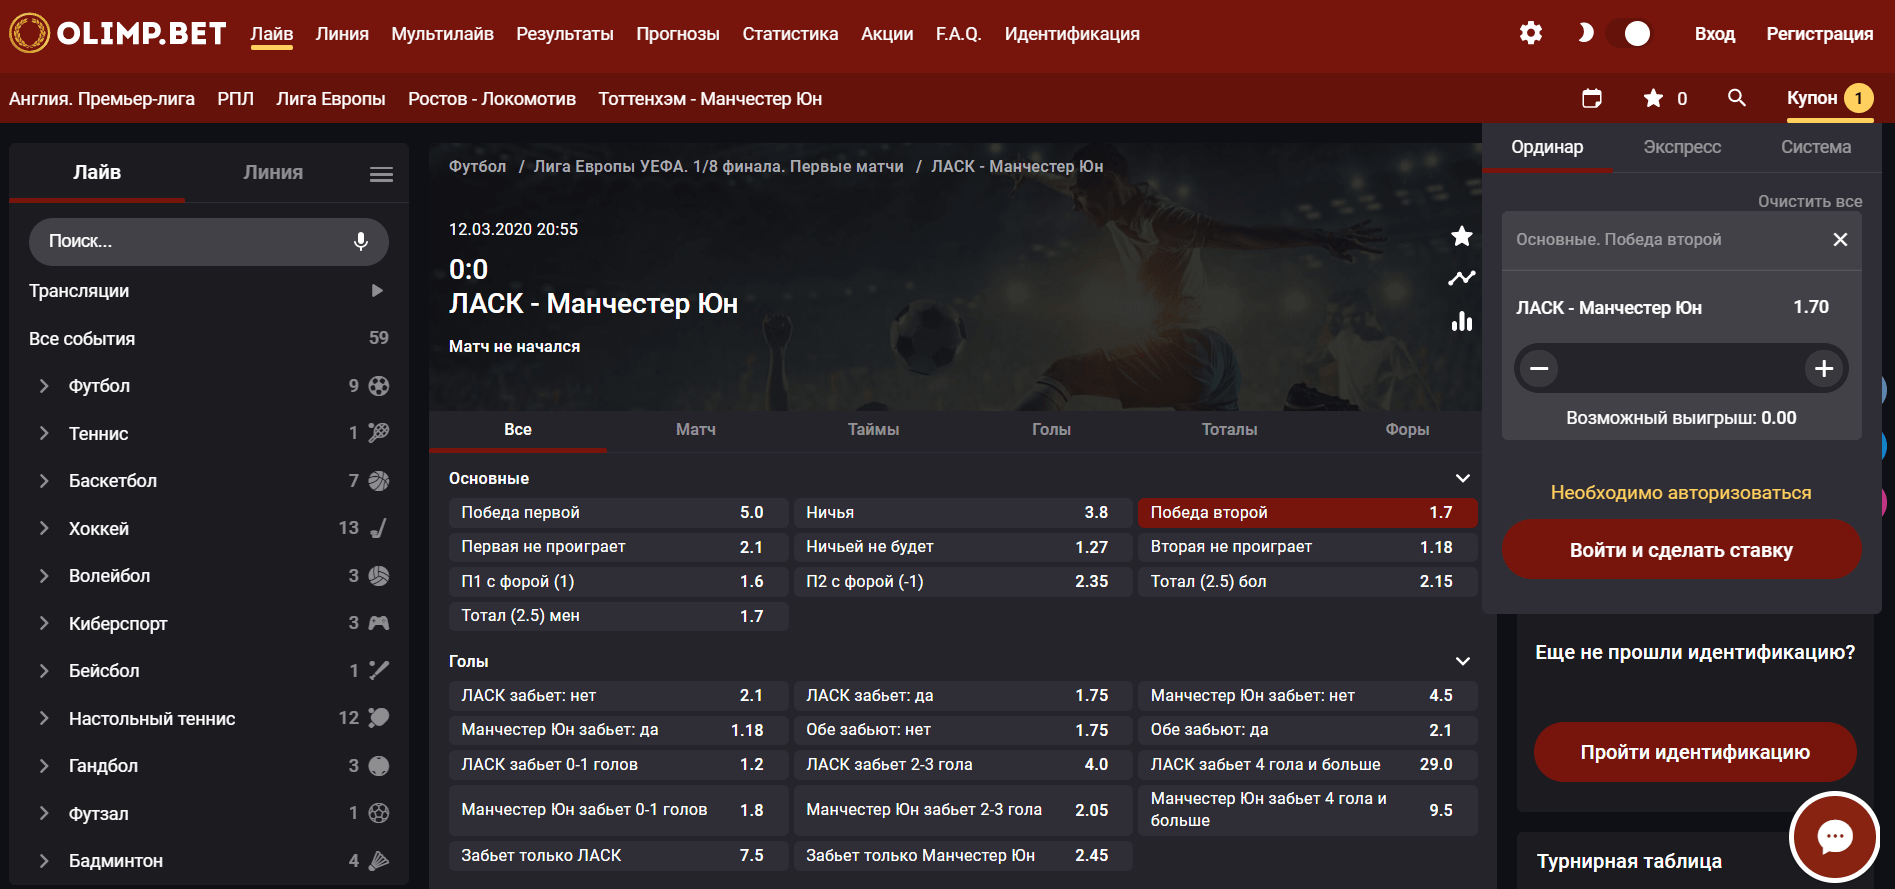Collapse the Основные markets section
The height and width of the screenshot is (889, 1895).
click(1462, 478)
